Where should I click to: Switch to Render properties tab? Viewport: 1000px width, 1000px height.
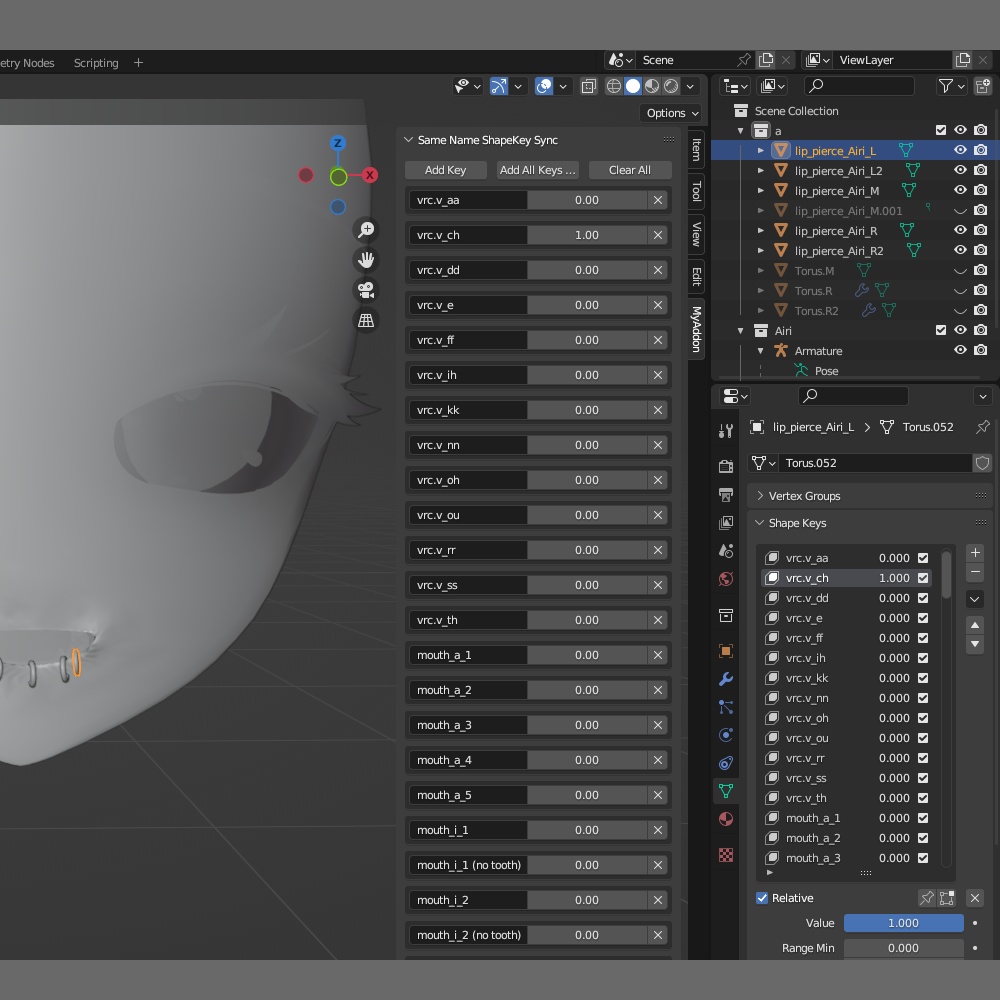click(x=726, y=465)
